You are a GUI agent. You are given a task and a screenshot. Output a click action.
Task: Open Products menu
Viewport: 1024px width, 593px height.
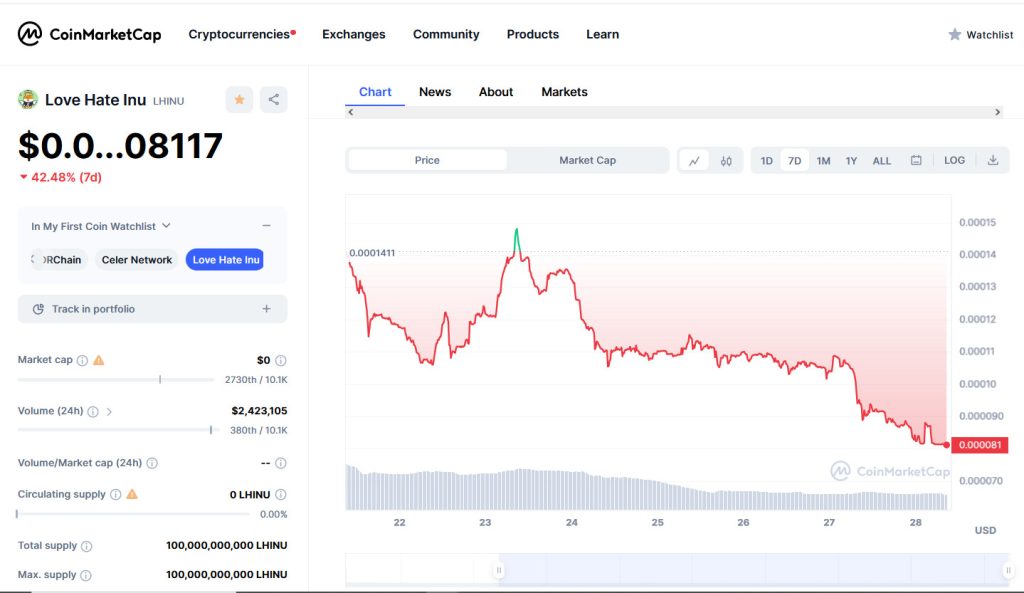point(533,34)
